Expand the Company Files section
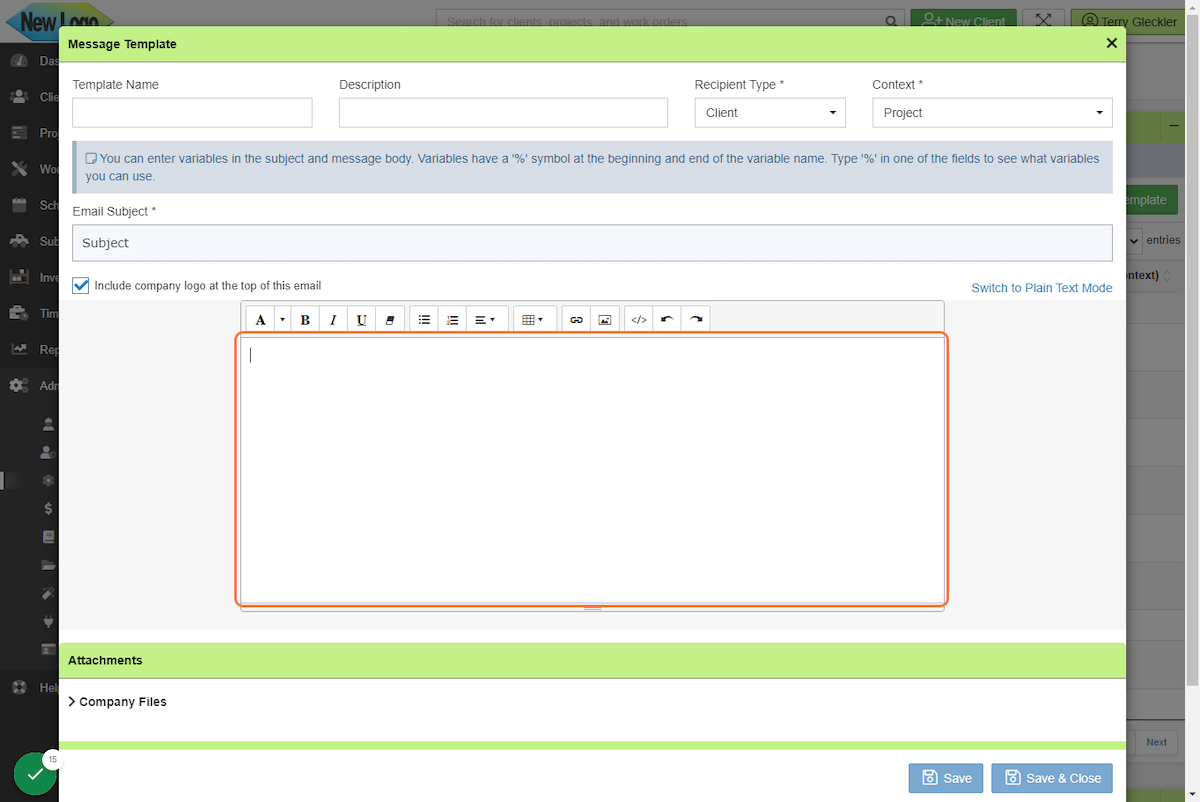This screenshot has width=1200, height=802. click(117, 701)
